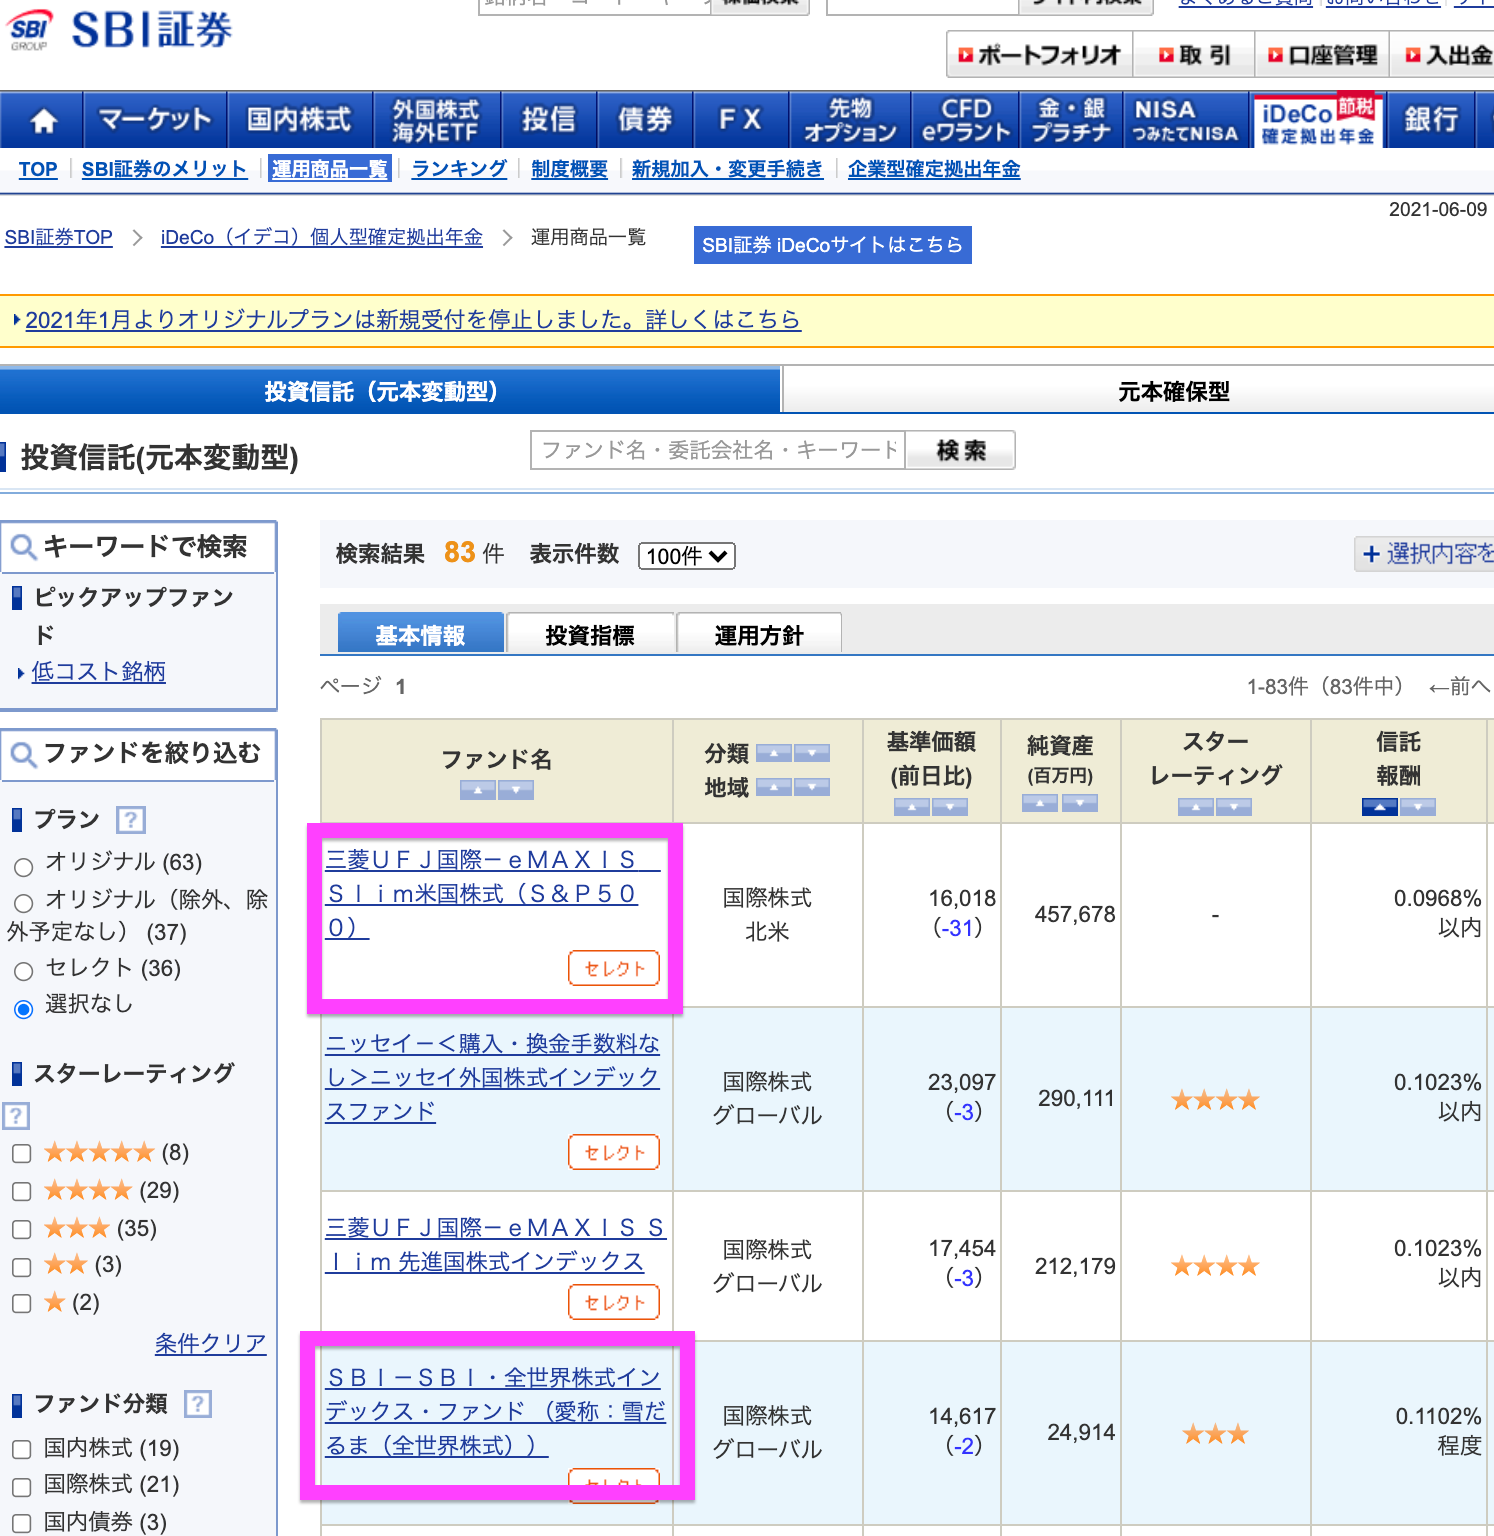Open the SBI証券TOP breadcrumb link
1494x1536 pixels.
click(x=59, y=238)
